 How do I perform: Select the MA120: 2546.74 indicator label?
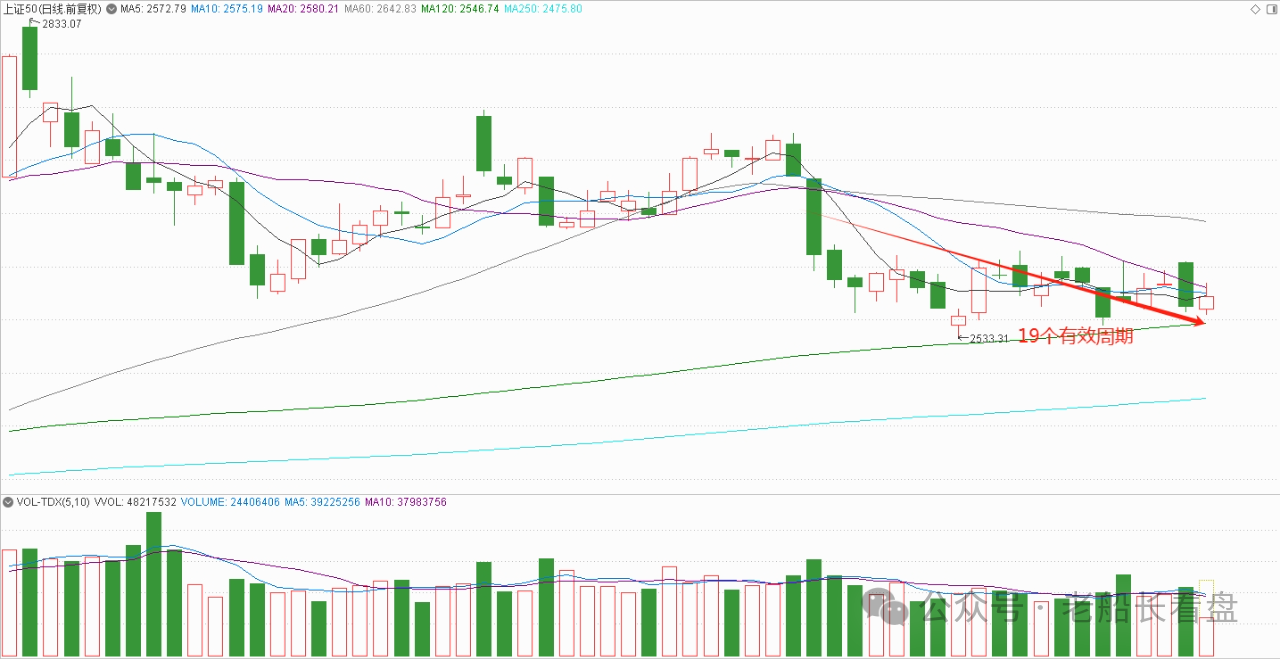(460, 9)
